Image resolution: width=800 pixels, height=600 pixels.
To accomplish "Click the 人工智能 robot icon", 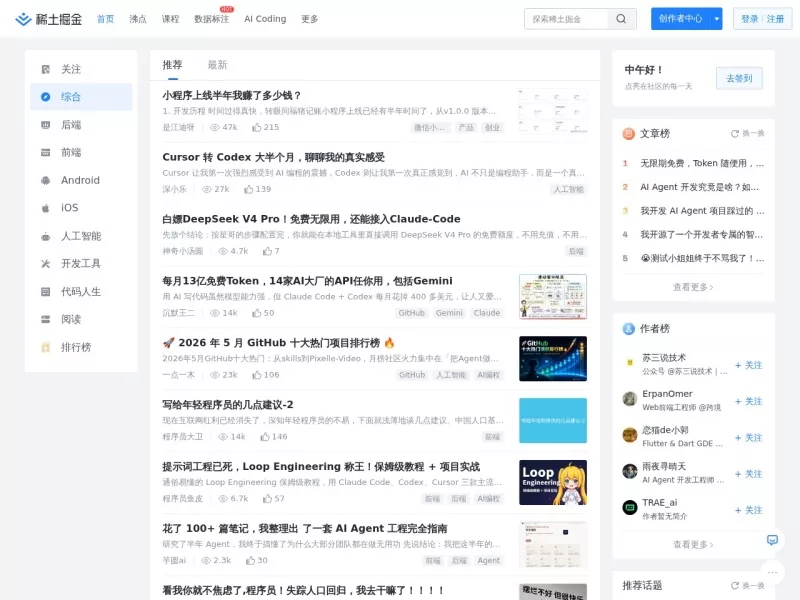I will pos(45,236).
